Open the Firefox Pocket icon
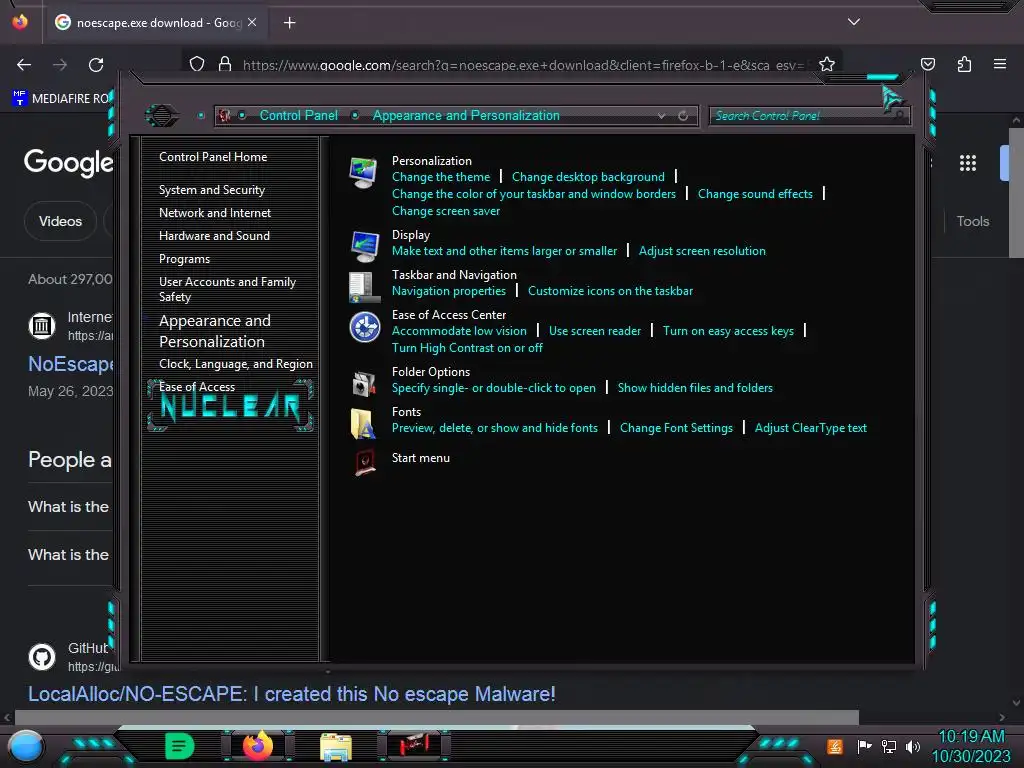Image resolution: width=1024 pixels, height=768 pixels. 927,64
